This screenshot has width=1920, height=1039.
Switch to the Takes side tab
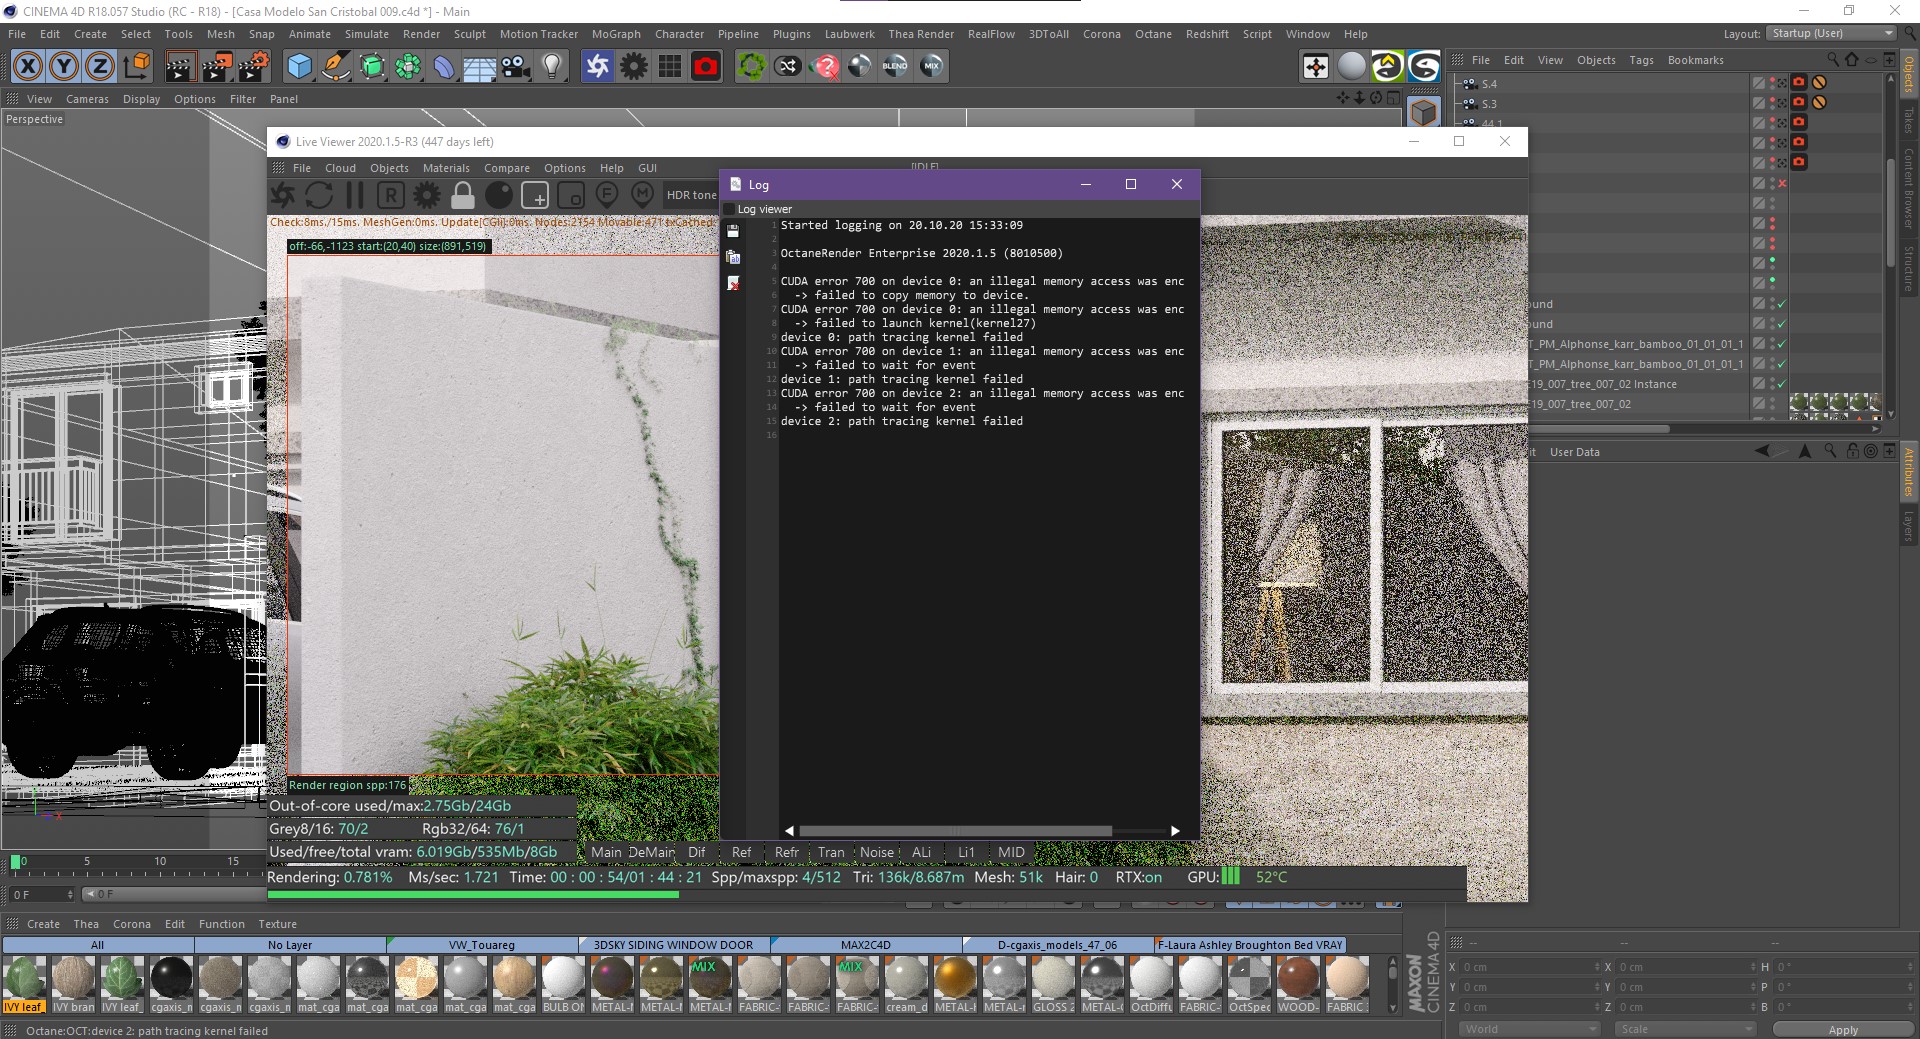[1909, 120]
